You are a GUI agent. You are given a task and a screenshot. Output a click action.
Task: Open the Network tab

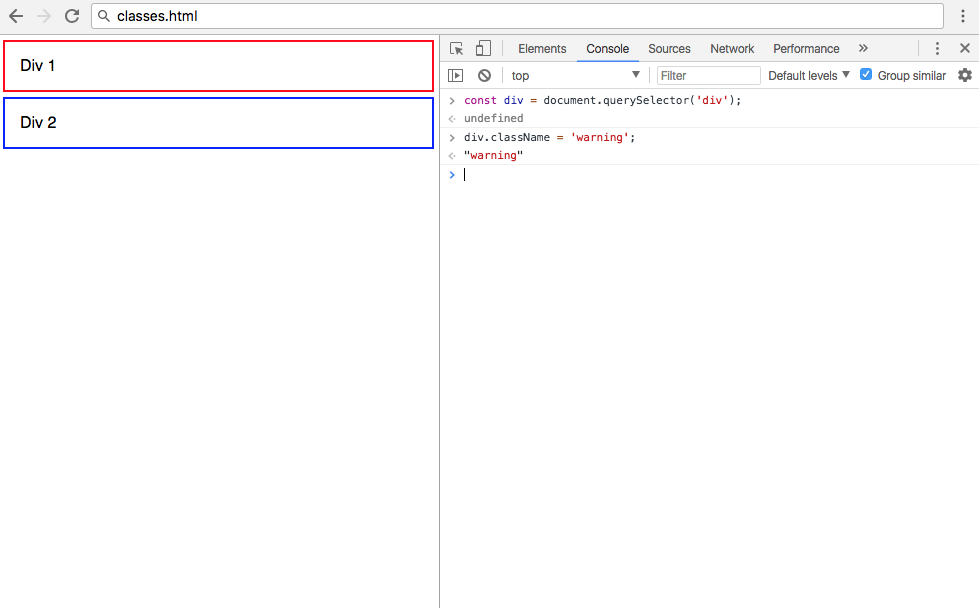(x=731, y=48)
